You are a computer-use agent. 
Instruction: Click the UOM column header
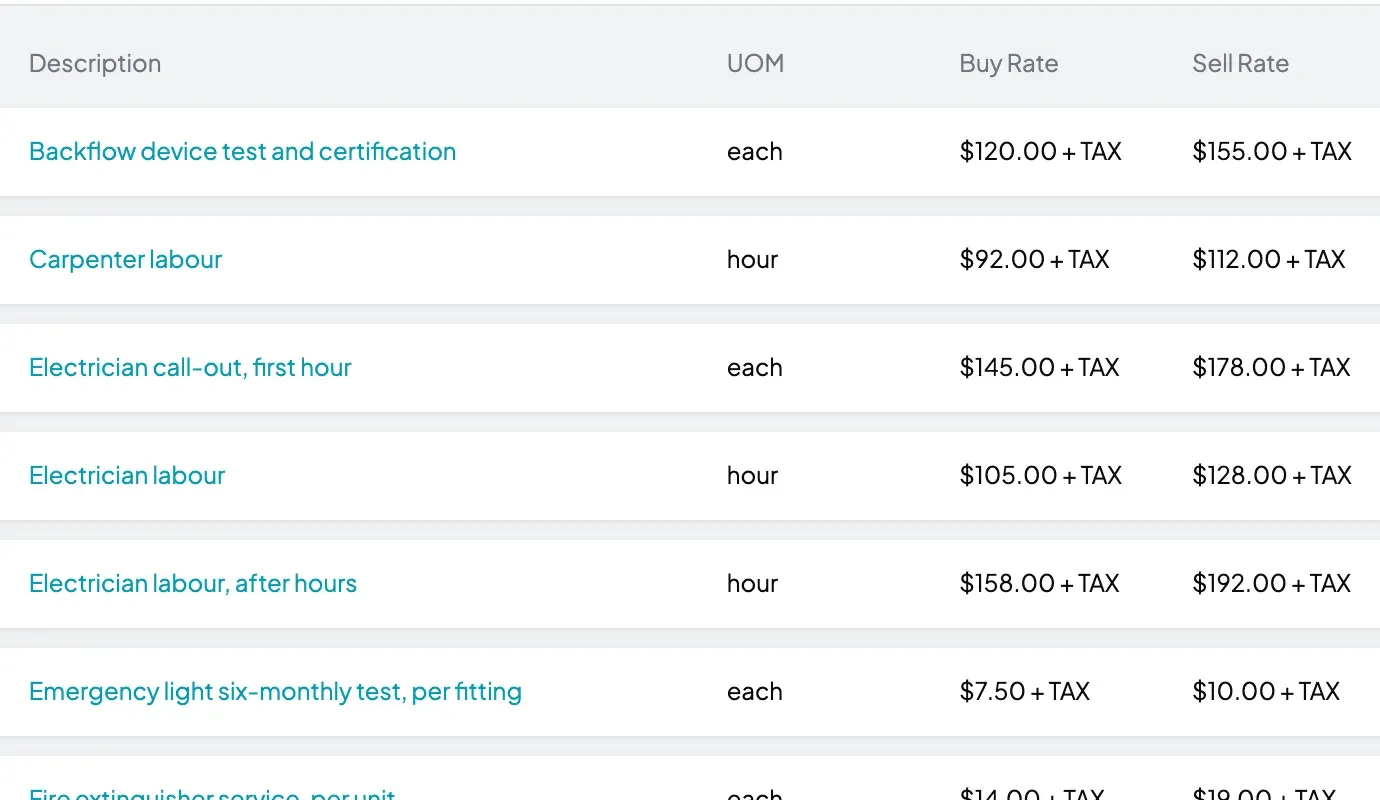[755, 63]
